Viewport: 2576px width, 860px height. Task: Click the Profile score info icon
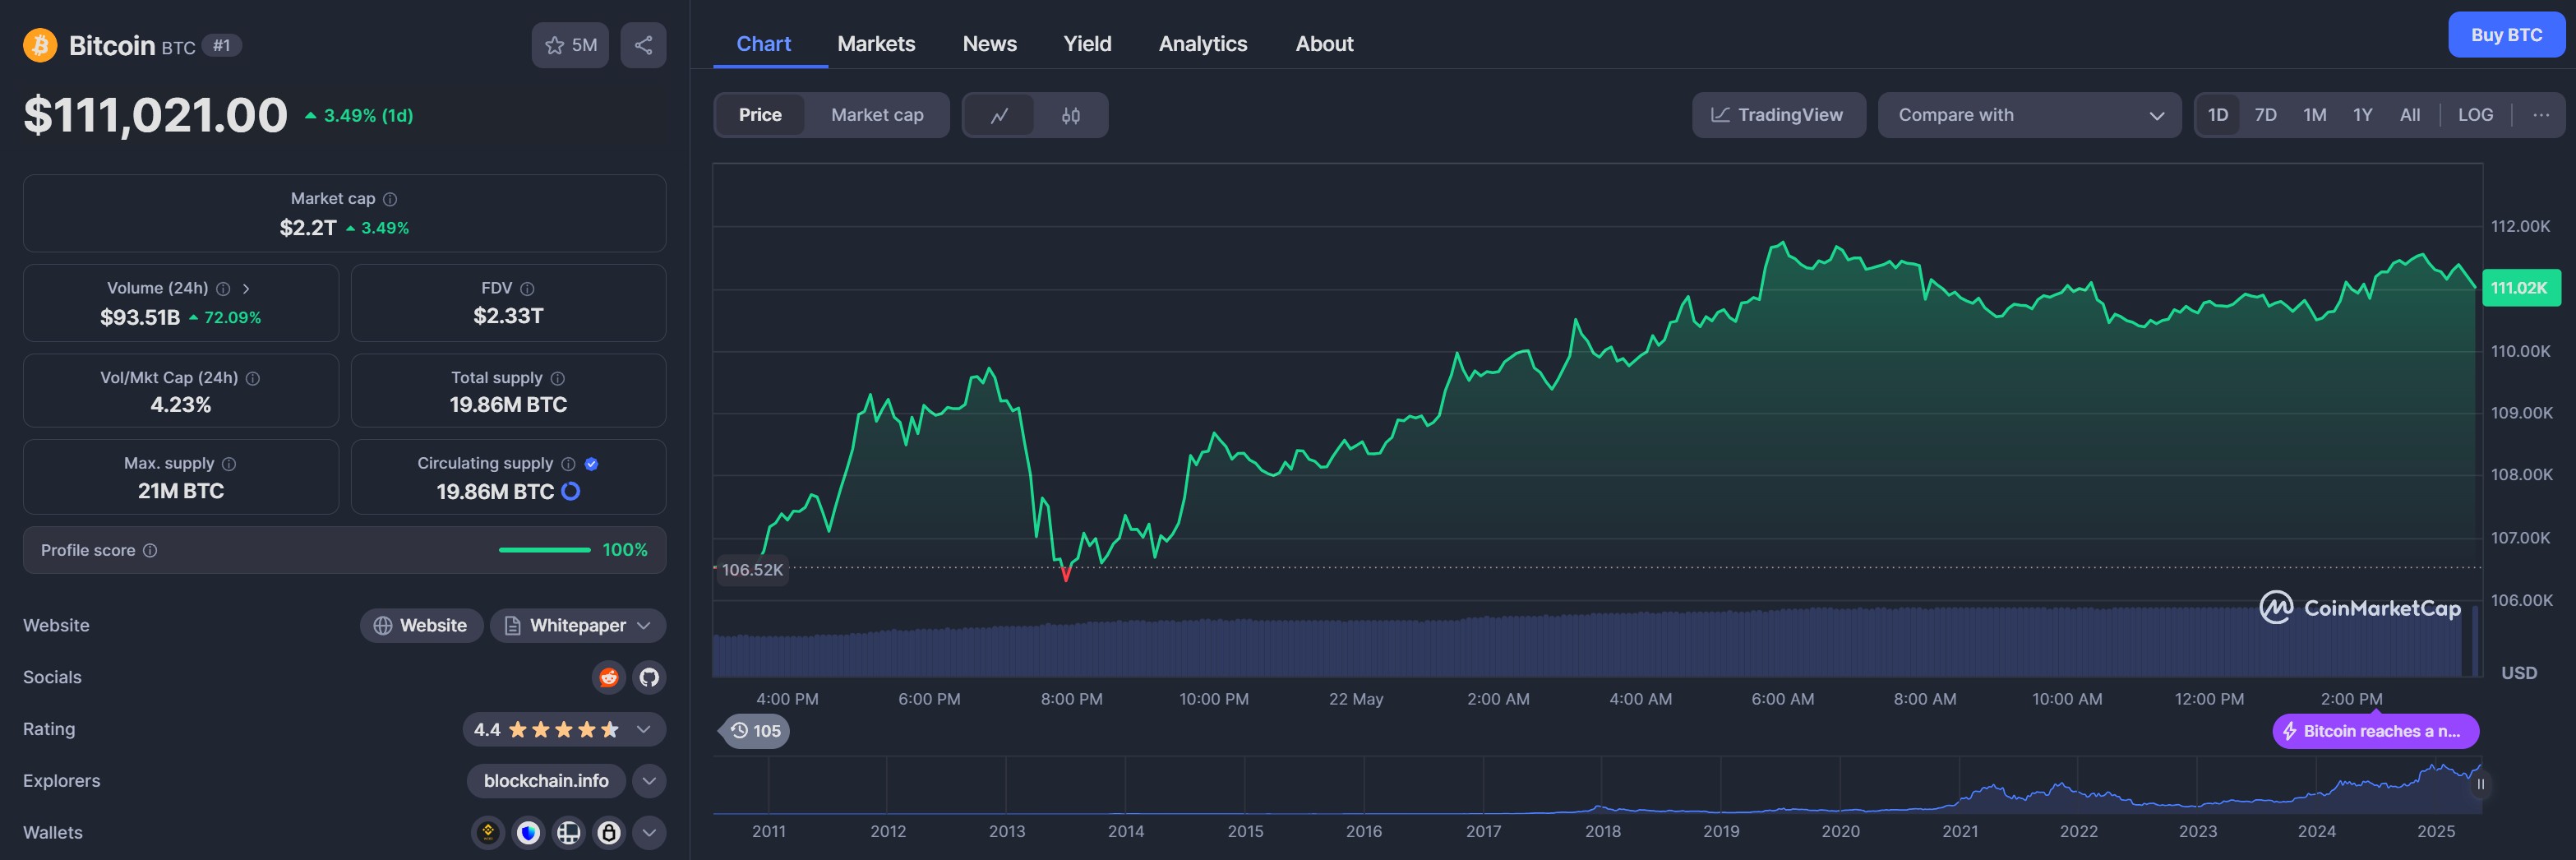click(x=150, y=550)
